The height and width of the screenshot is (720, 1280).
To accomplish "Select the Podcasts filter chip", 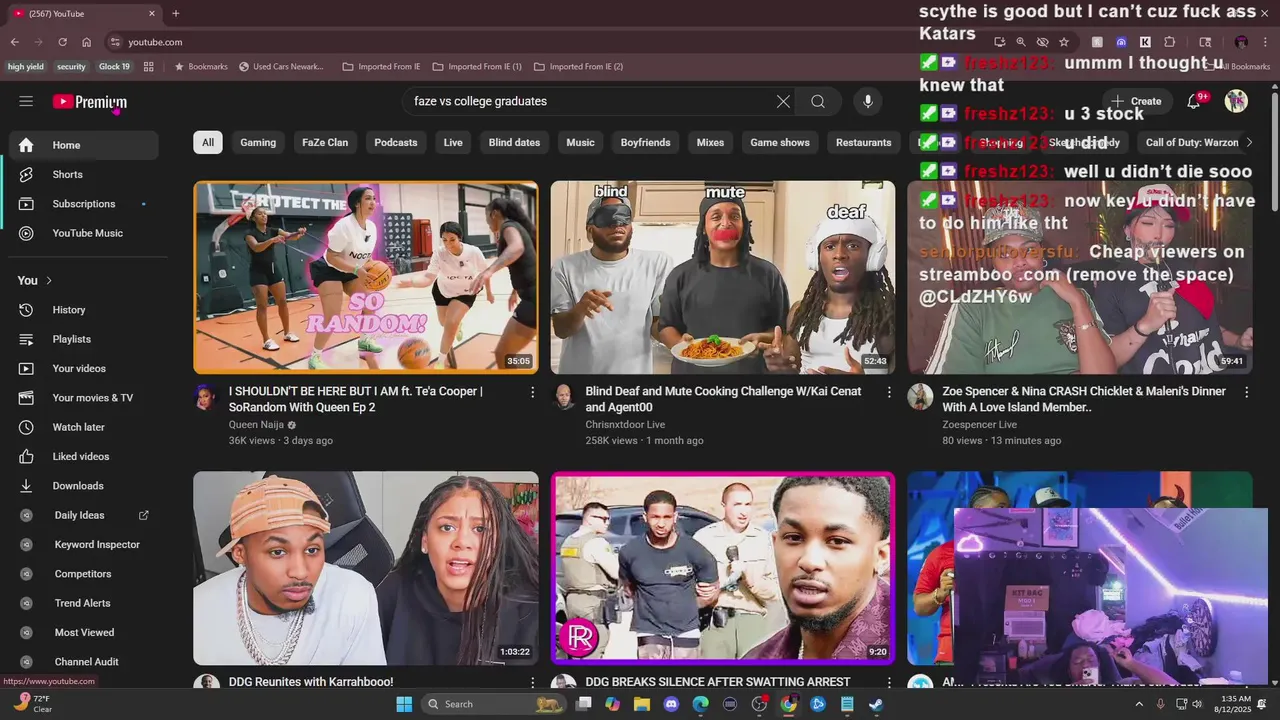I will (x=396, y=142).
